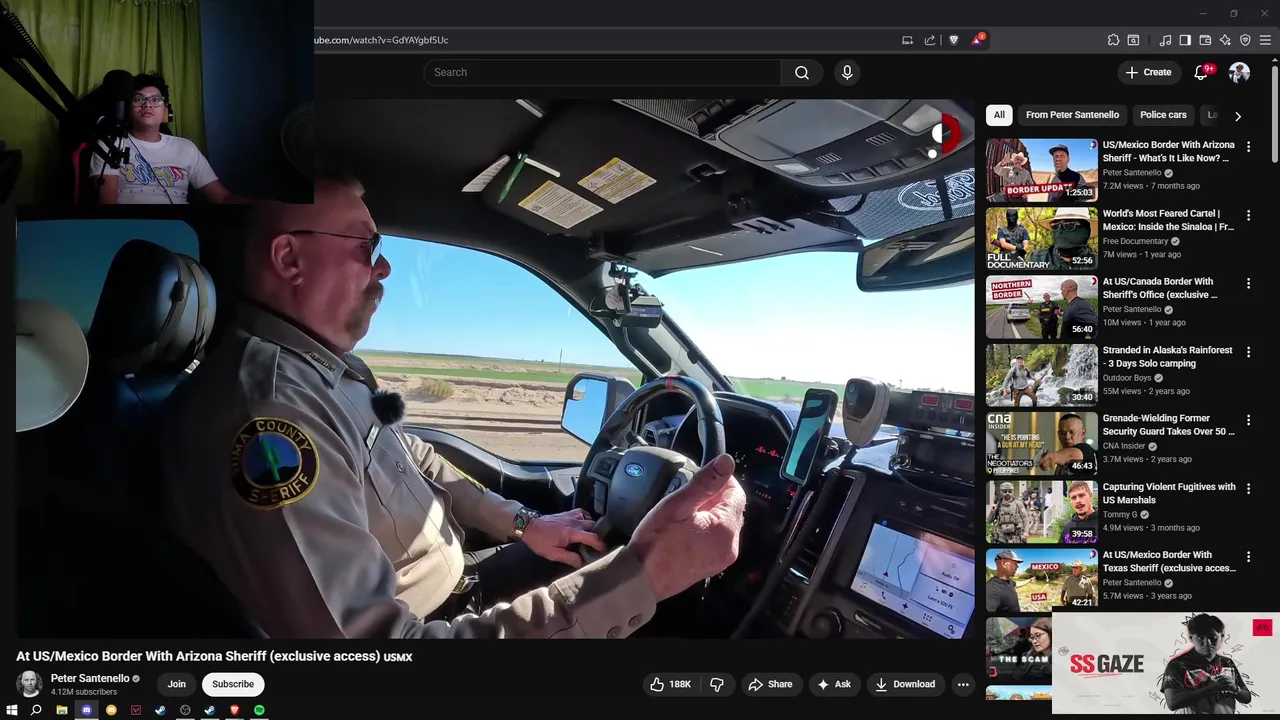Open YouTube notifications bell

coord(1201,72)
